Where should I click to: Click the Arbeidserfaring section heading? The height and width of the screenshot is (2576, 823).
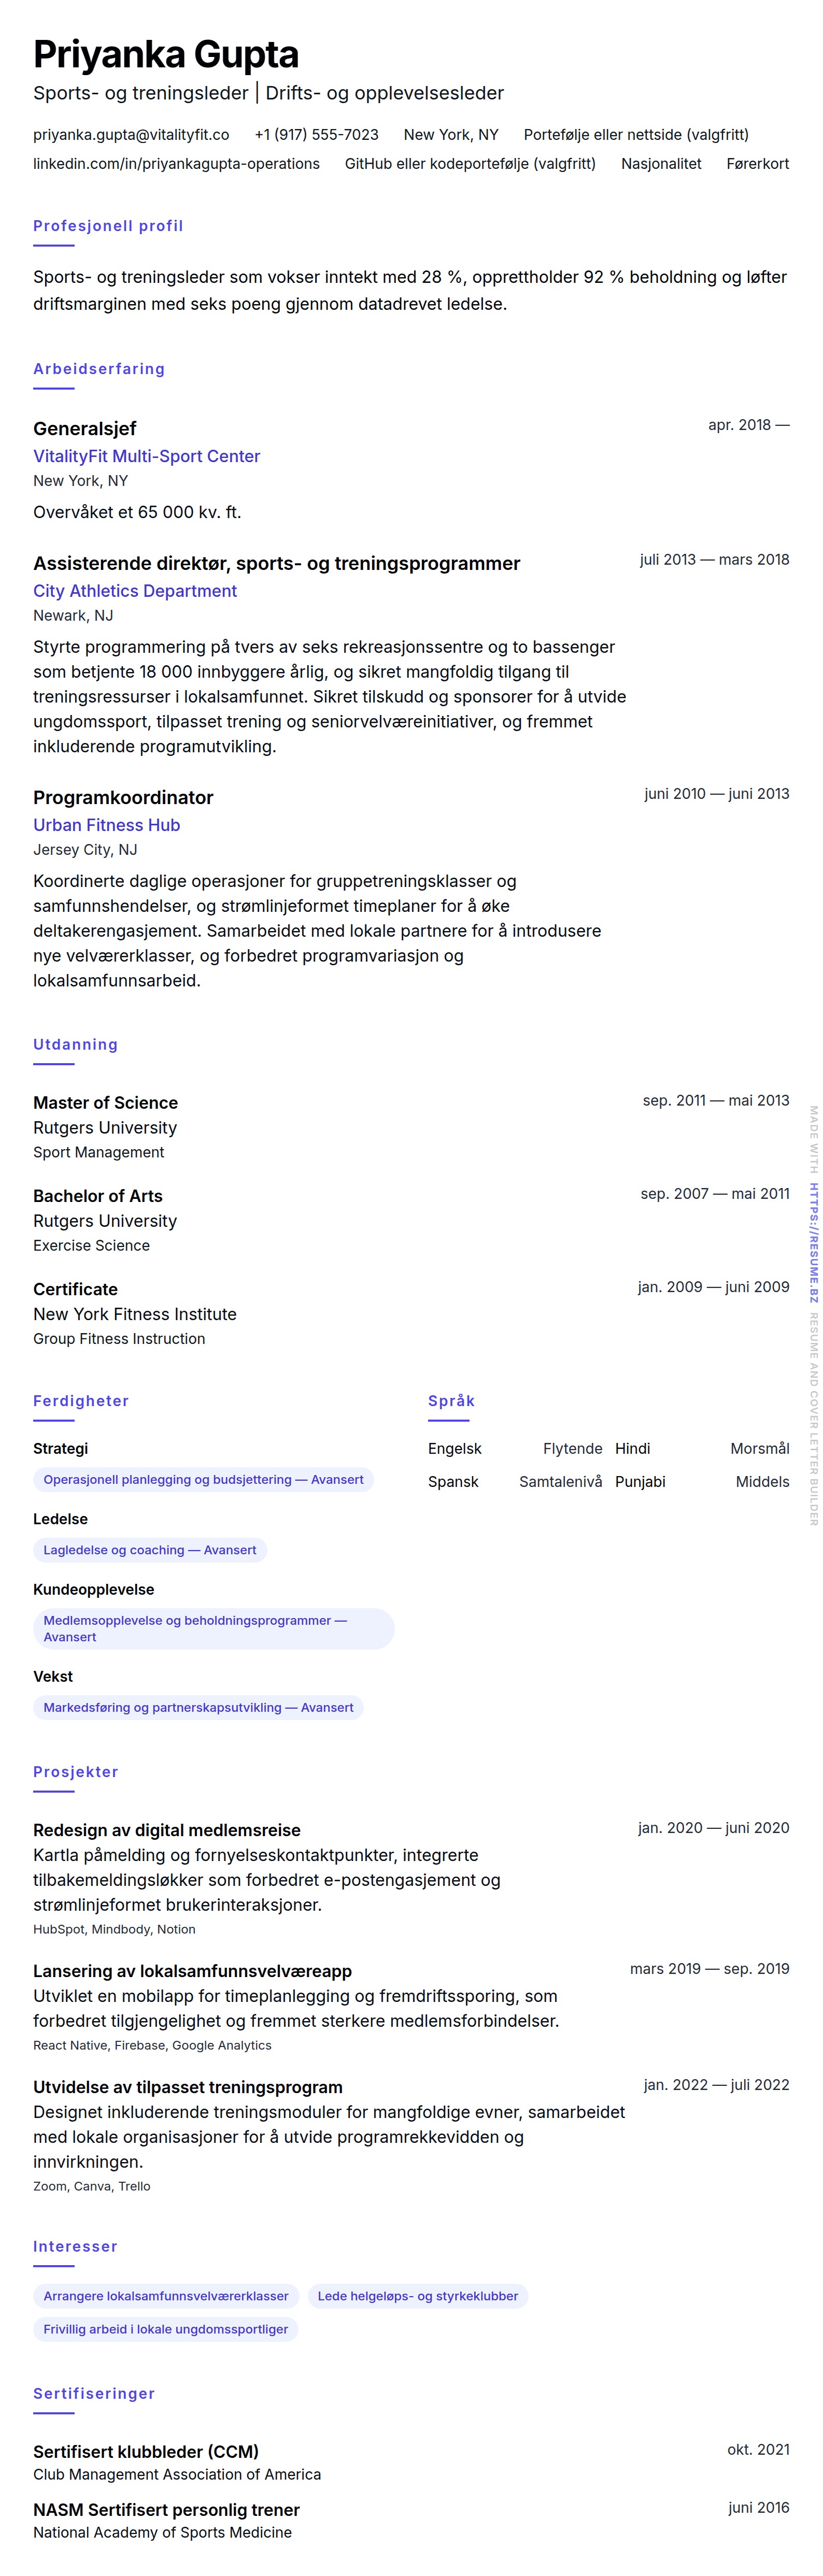[99, 369]
